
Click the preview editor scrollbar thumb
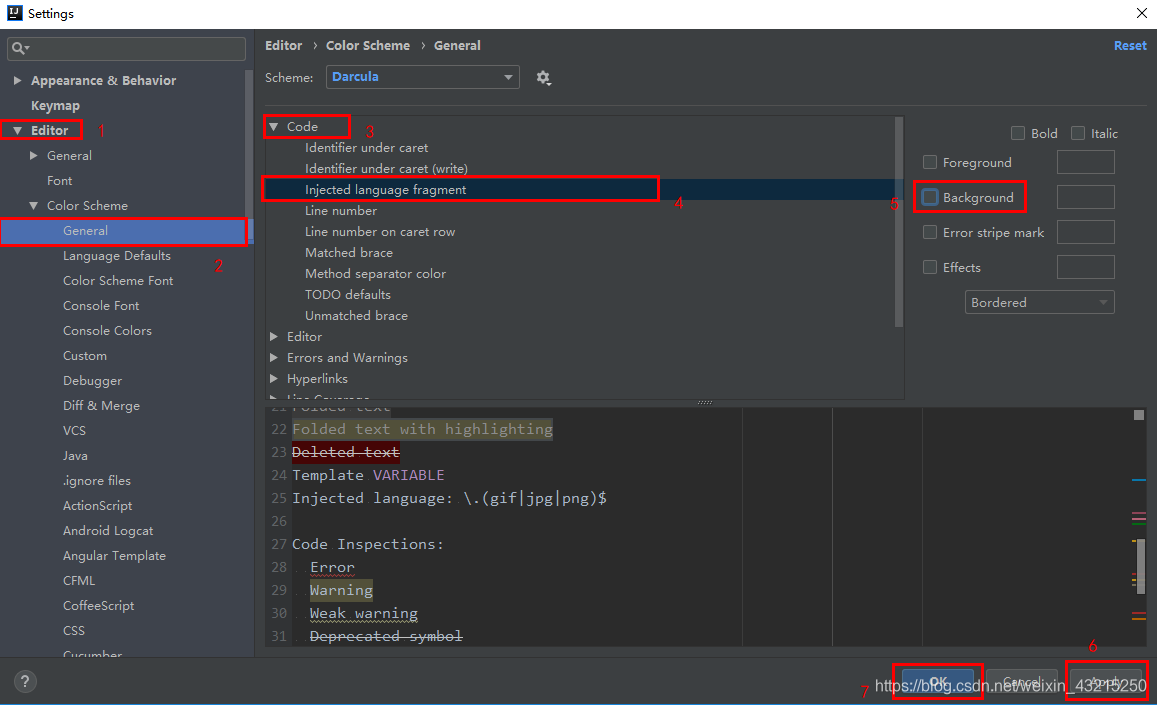click(x=1141, y=566)
